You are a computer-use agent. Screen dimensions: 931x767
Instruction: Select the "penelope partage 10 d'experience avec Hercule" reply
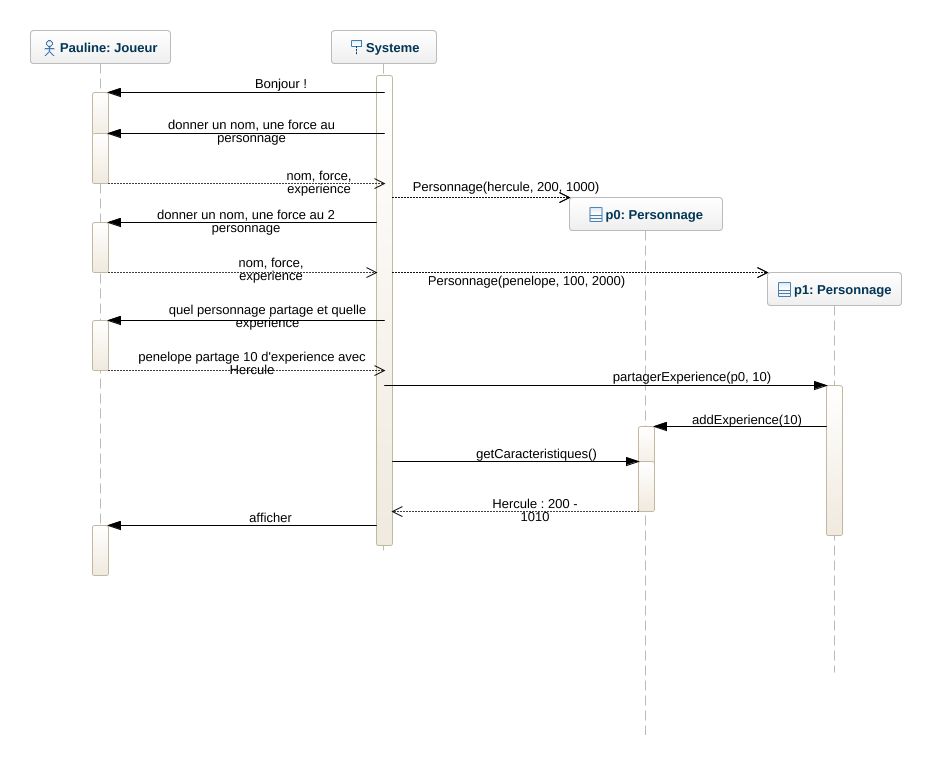tap(252, 363)
